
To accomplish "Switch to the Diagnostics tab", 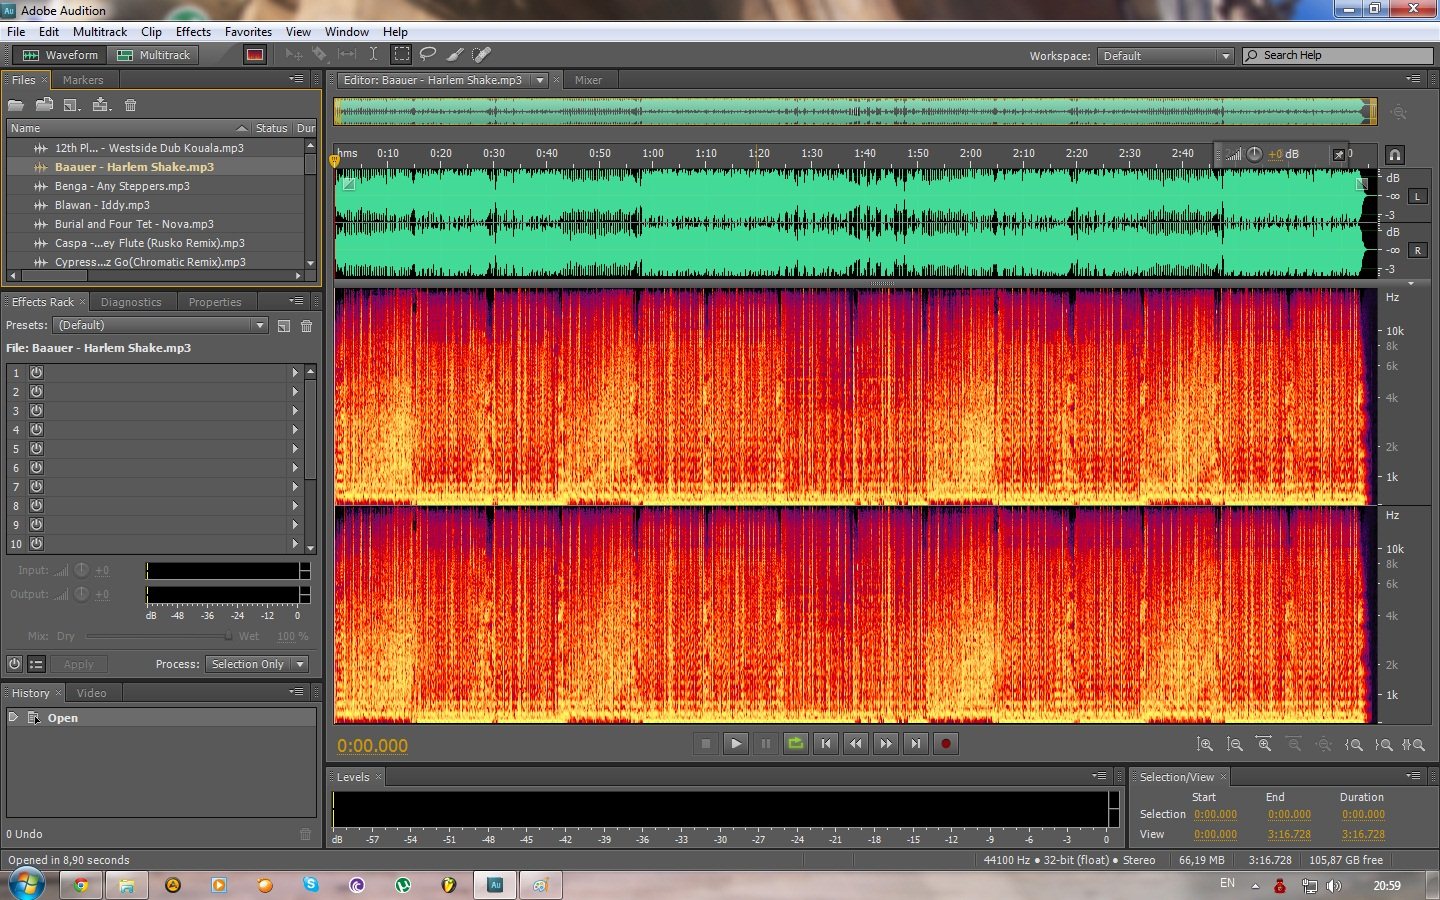I will (131, 302).
